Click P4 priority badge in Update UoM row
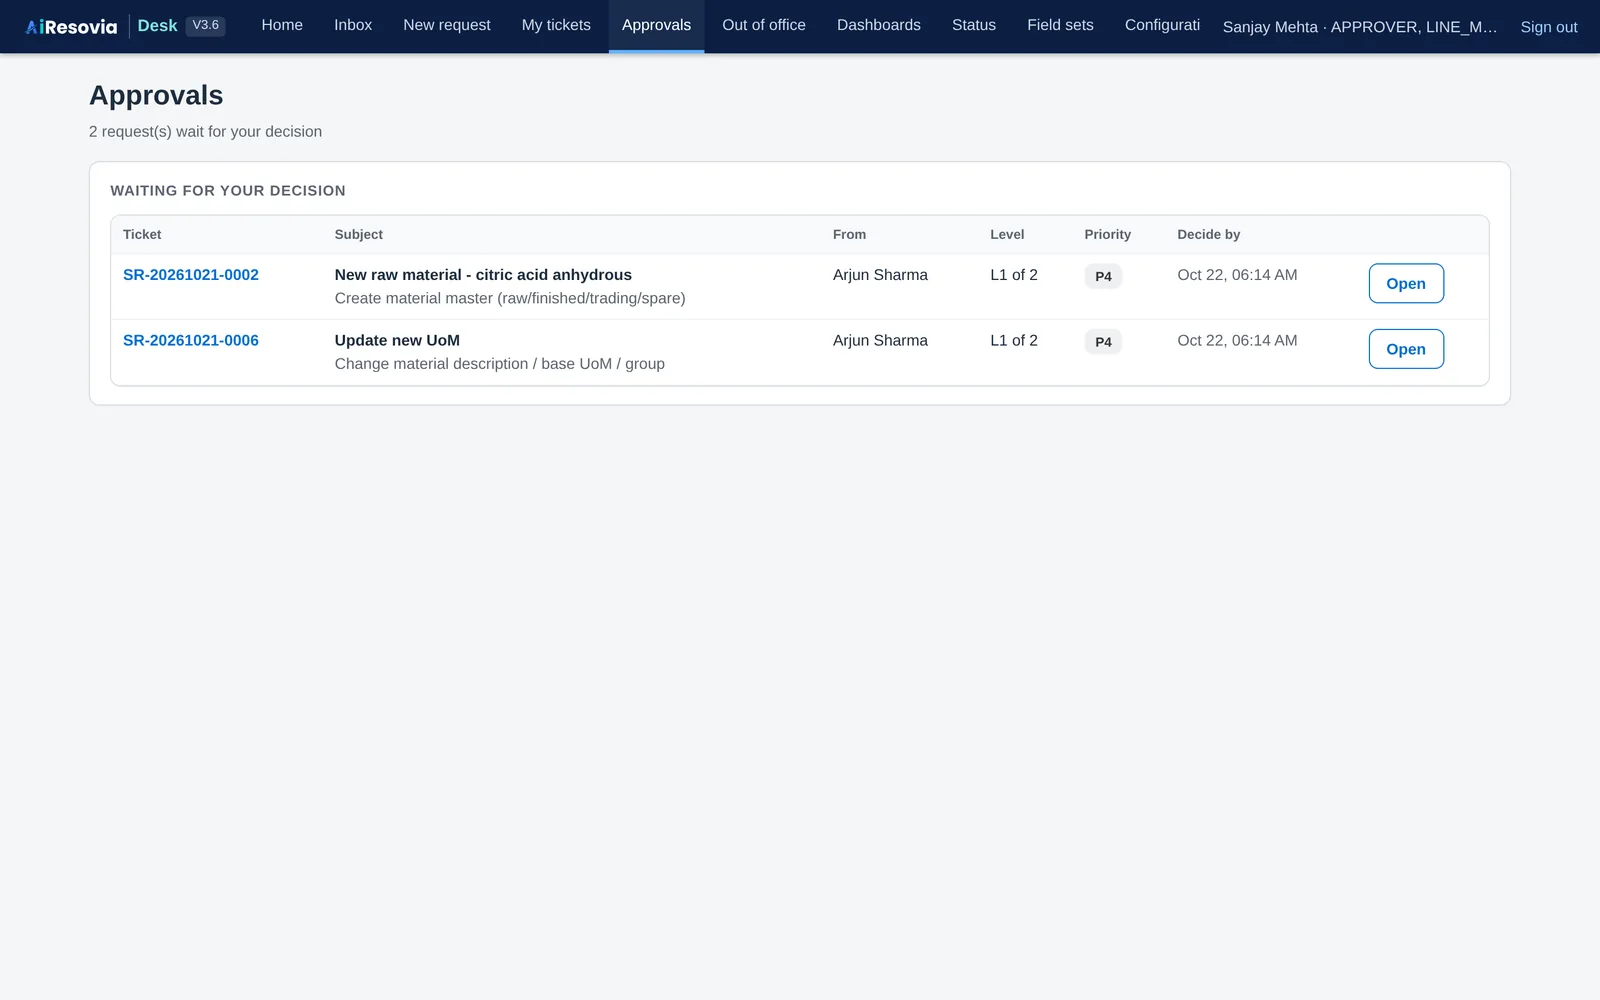 [1103, 342]
